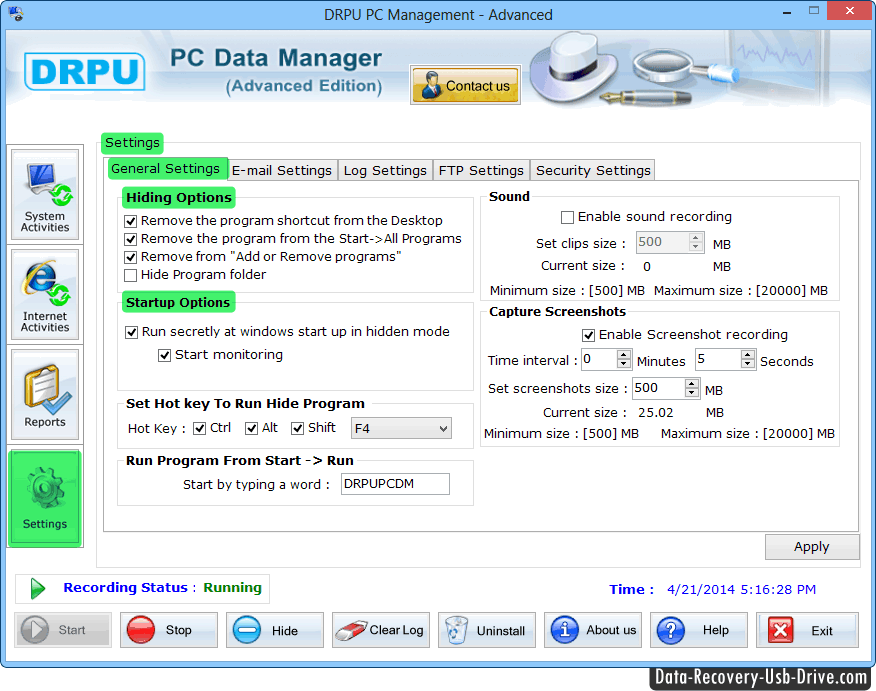Image resolution: width=876 pixels, height=691 pixels.
Task: Click the red Exit X icon
Action: point(780,631)
